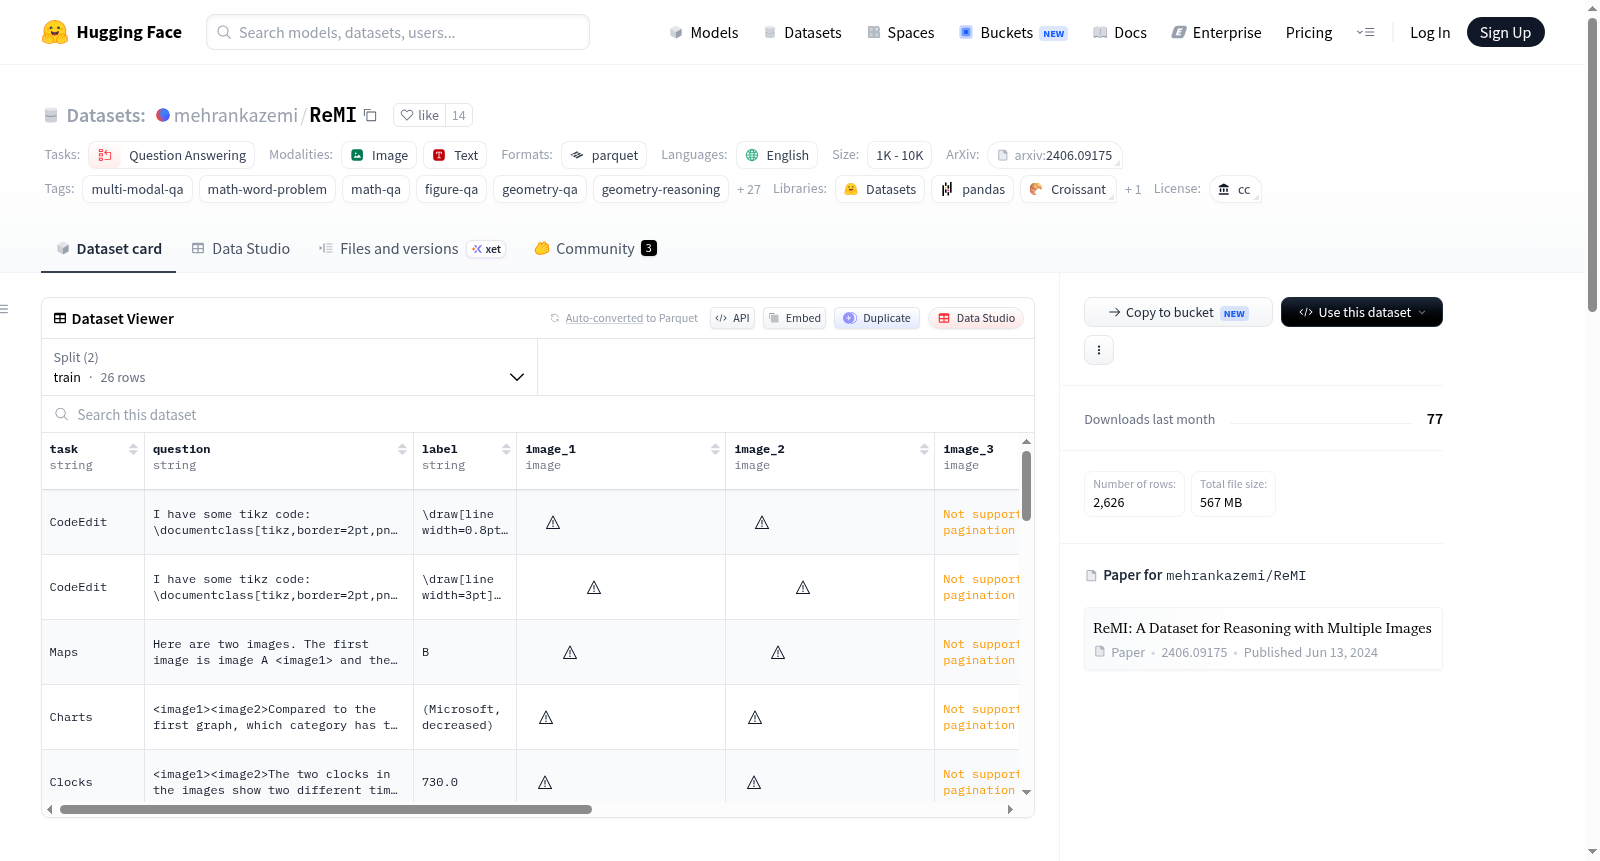The width and height of the screenshot is (1600, 861).
Task: Sort by the task column sort arrows
Action: tap(133, 450)
